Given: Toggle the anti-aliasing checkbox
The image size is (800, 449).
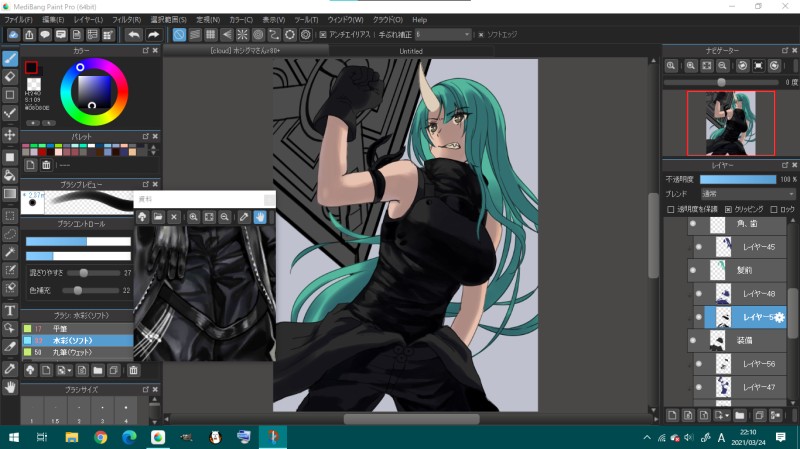Looking at the screenshot, I should coord(323,35).
